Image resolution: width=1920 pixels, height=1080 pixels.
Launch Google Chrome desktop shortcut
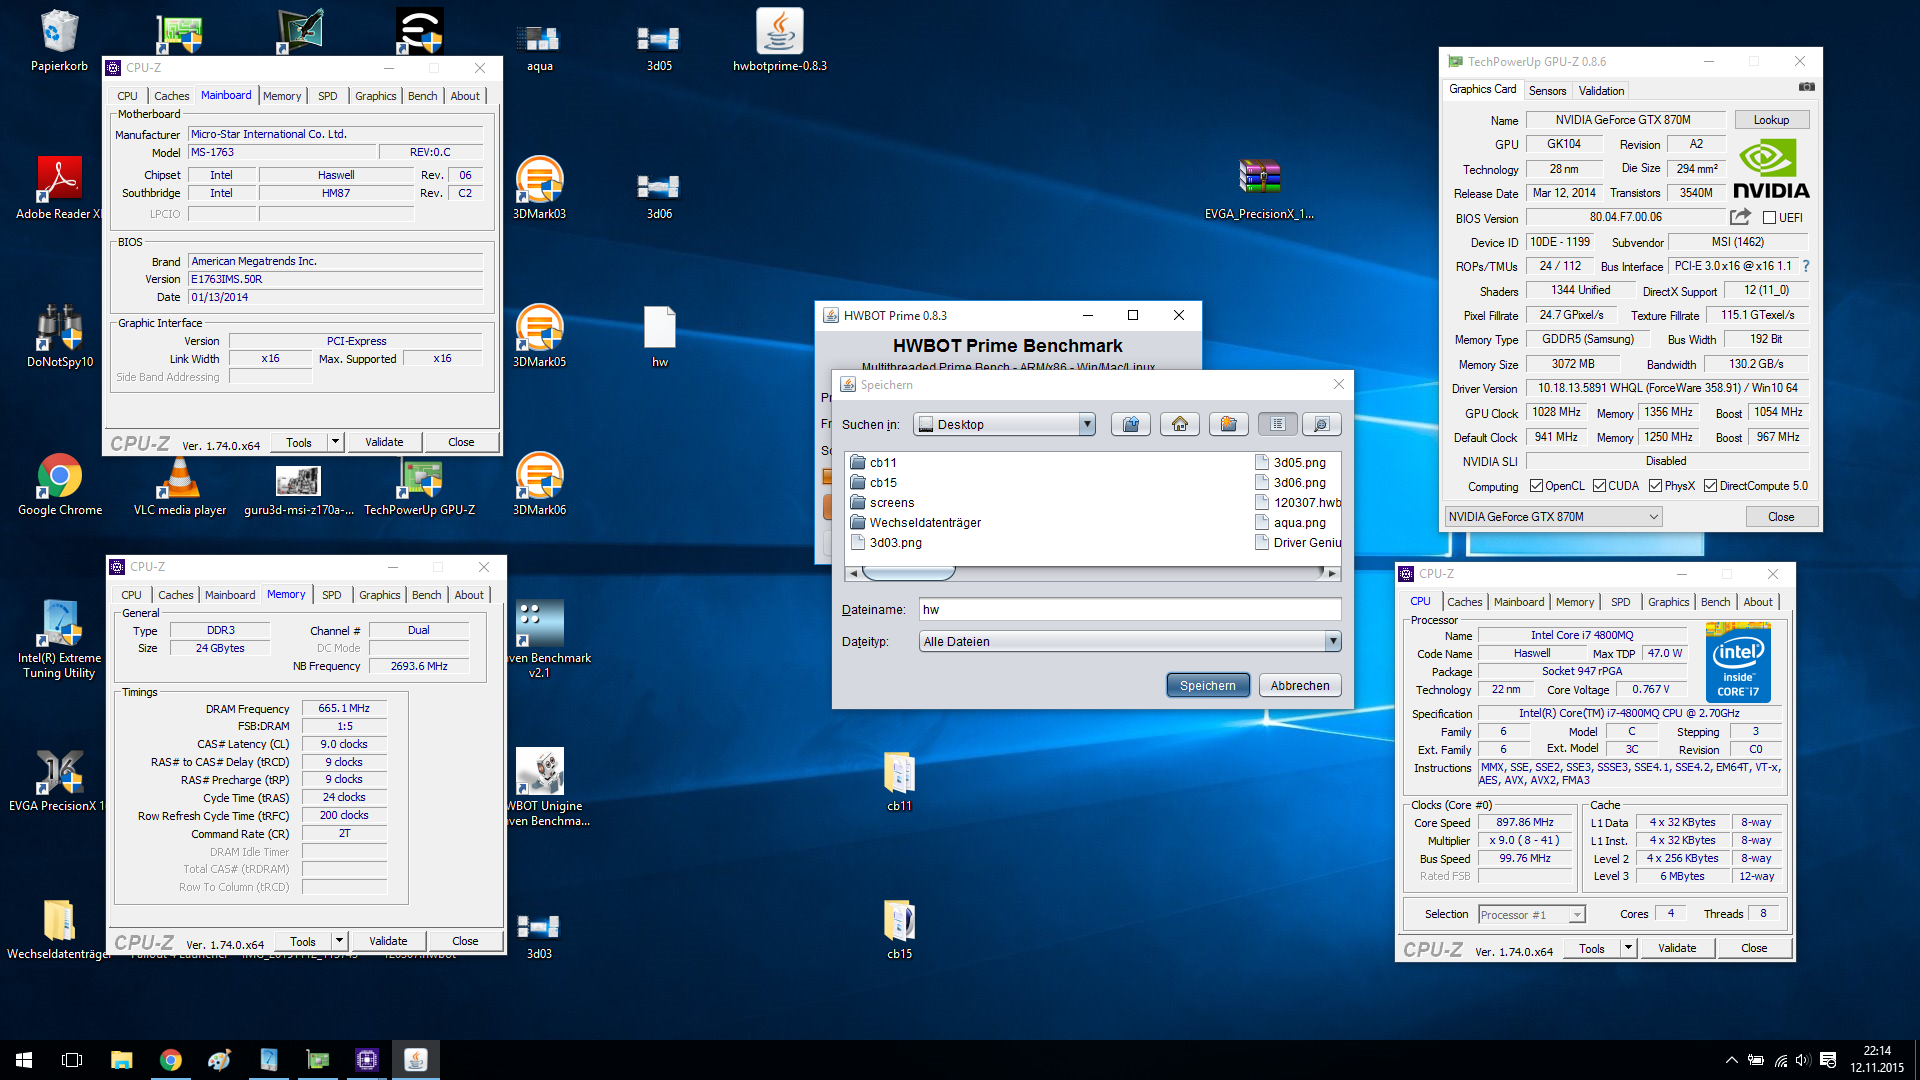click(x=59, y=485)
